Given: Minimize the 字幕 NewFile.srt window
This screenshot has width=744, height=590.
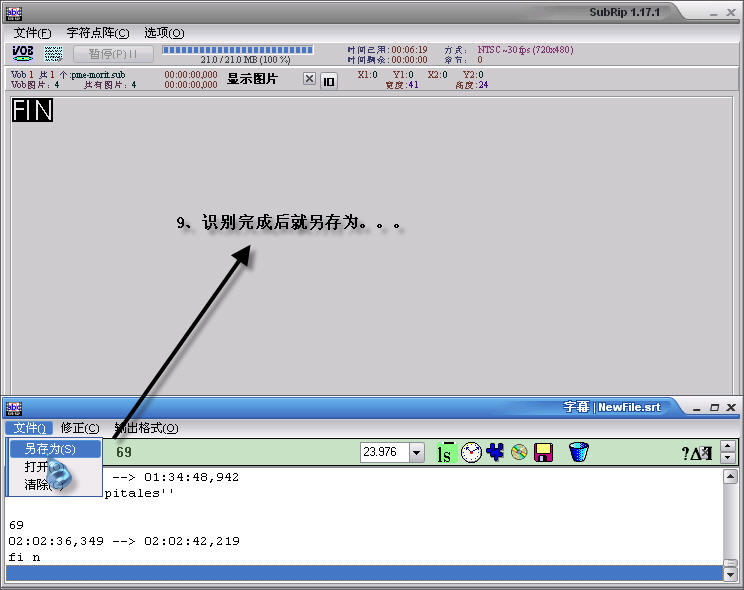Looking at the screenshot, I should [x=697, y=408].
